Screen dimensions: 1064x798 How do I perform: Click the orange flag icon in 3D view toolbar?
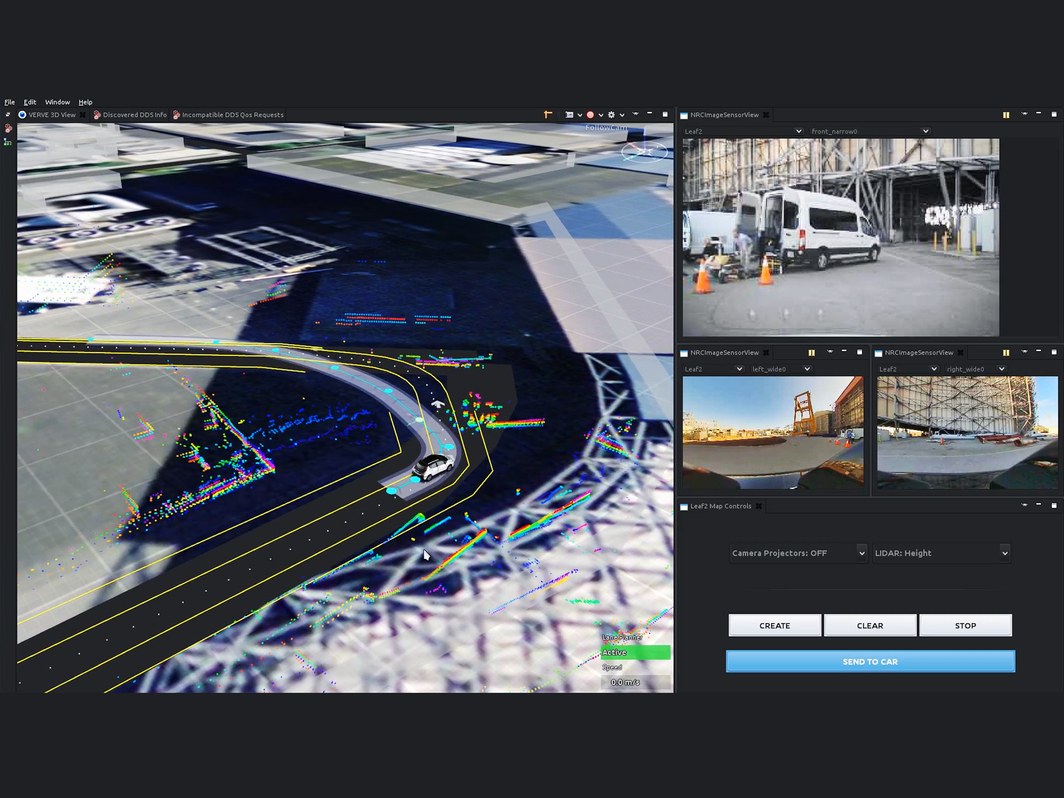548,115
